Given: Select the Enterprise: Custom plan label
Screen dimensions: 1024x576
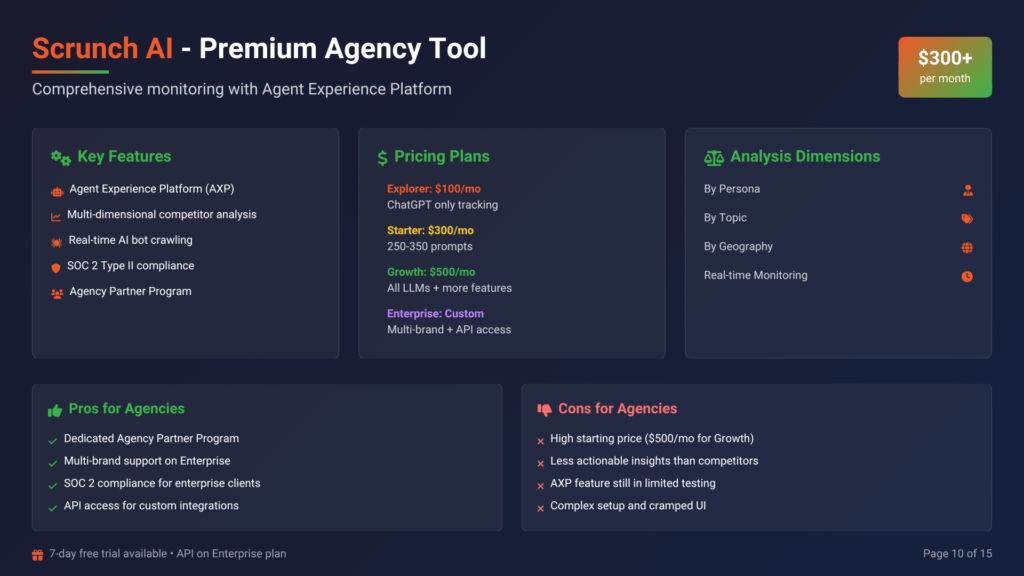Looking at the screenshot, I should pos(435,314).
